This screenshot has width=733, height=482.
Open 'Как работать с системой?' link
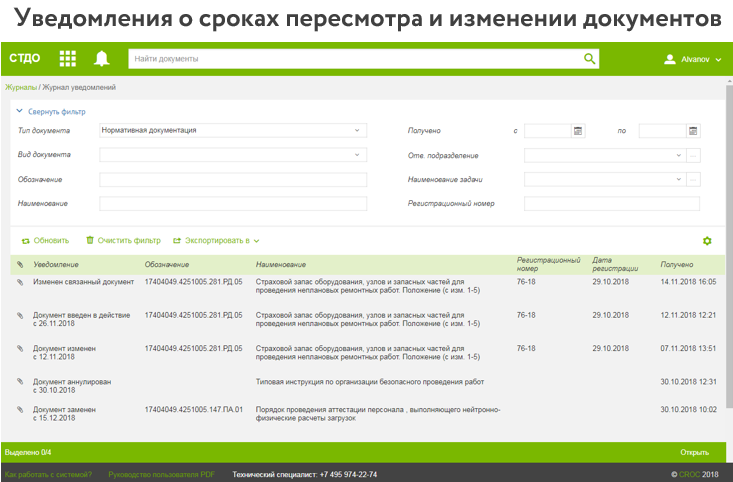pos(48,475)
